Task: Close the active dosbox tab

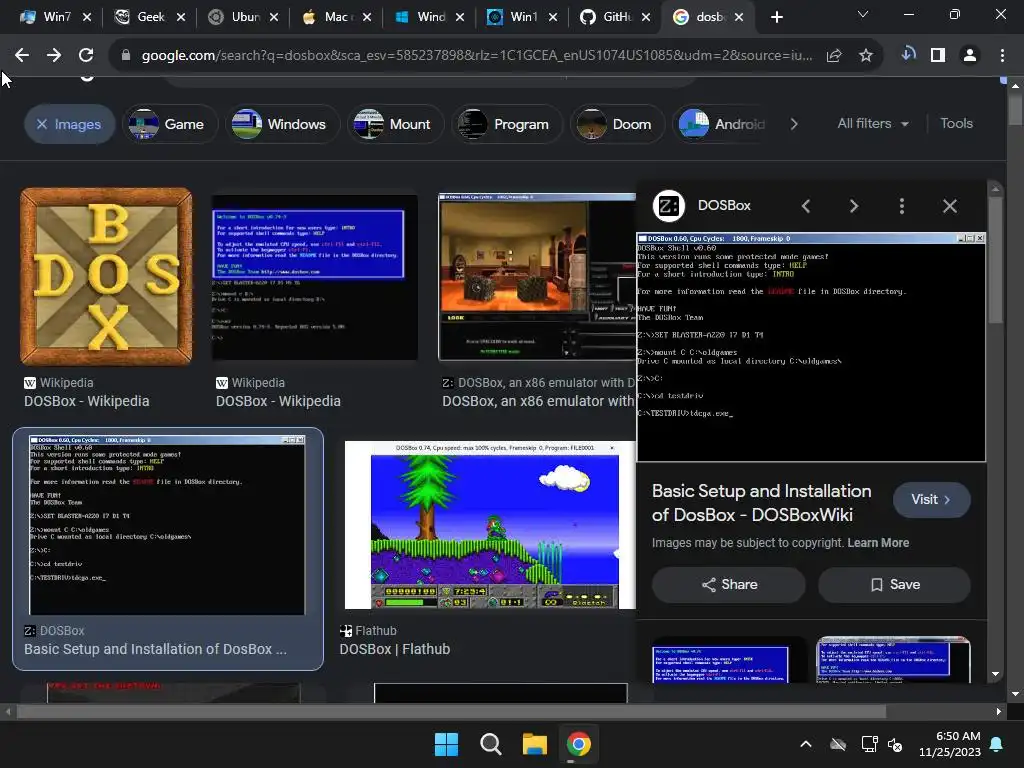Action: click(739, 18)
